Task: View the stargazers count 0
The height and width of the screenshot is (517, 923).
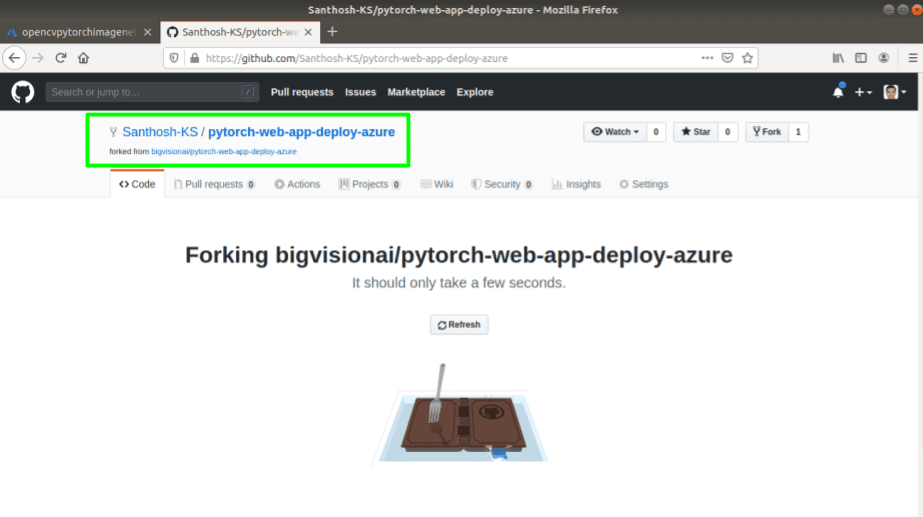Action: click(728, 132)
